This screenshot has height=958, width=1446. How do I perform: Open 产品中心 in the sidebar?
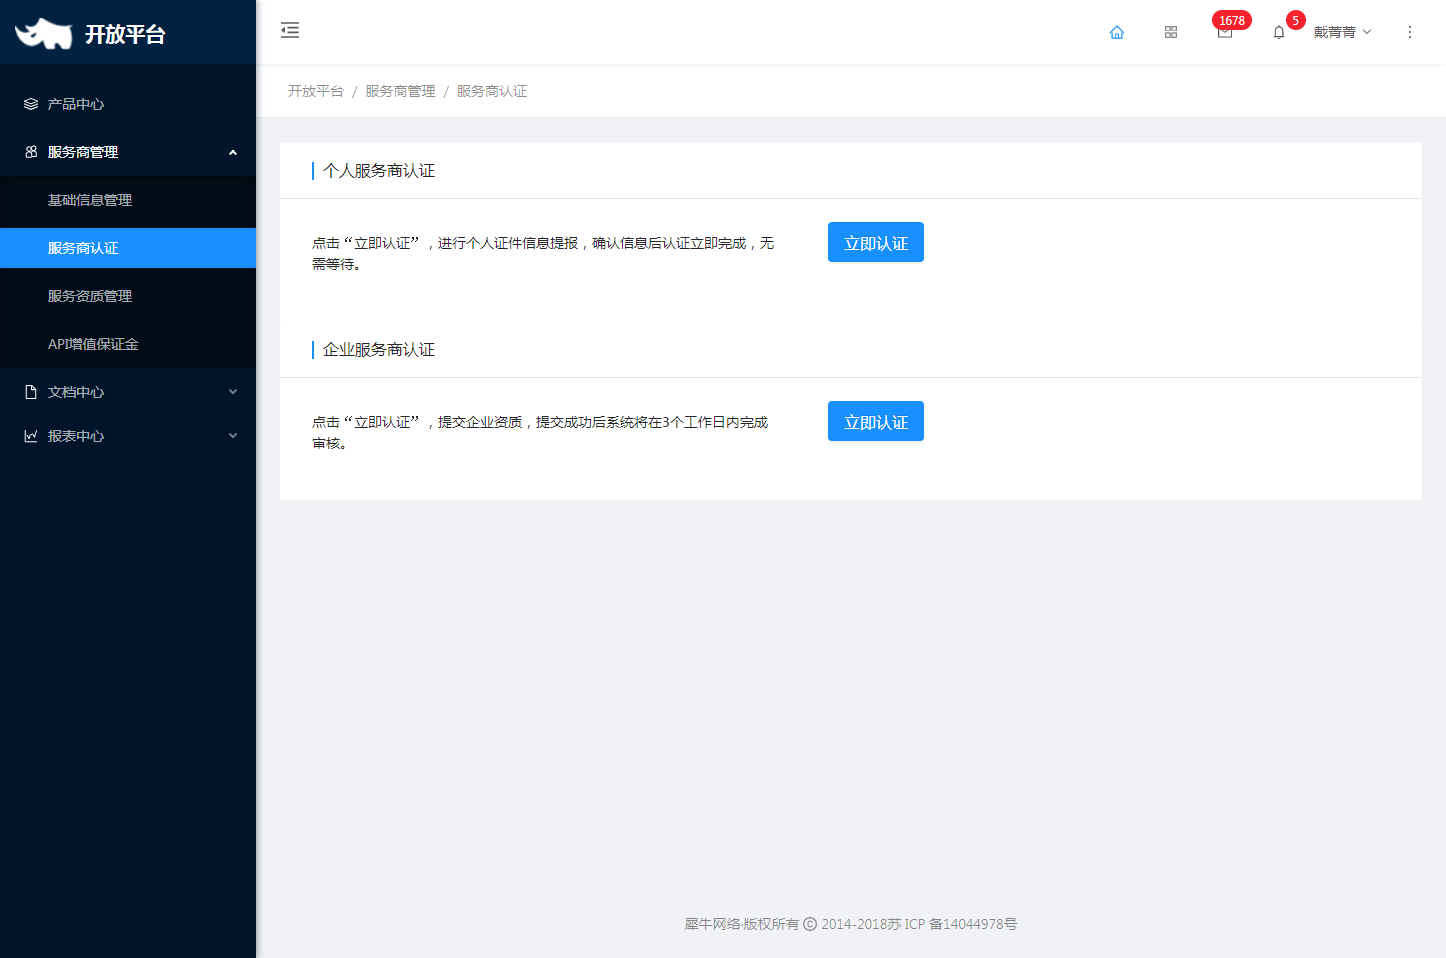click(x=128, y=104)
